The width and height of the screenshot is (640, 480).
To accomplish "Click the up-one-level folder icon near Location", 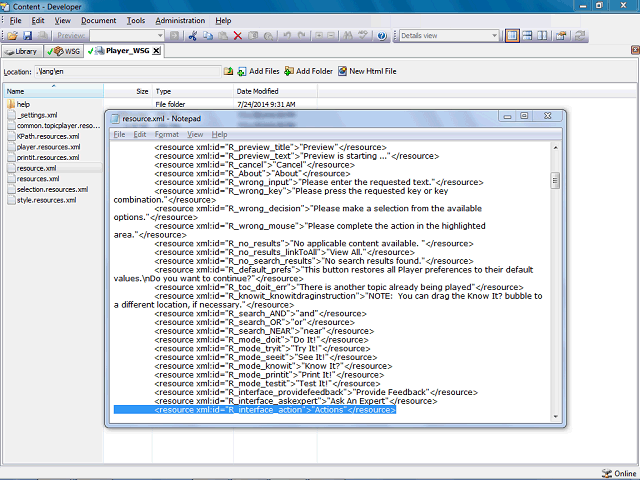I will (228, 71).
